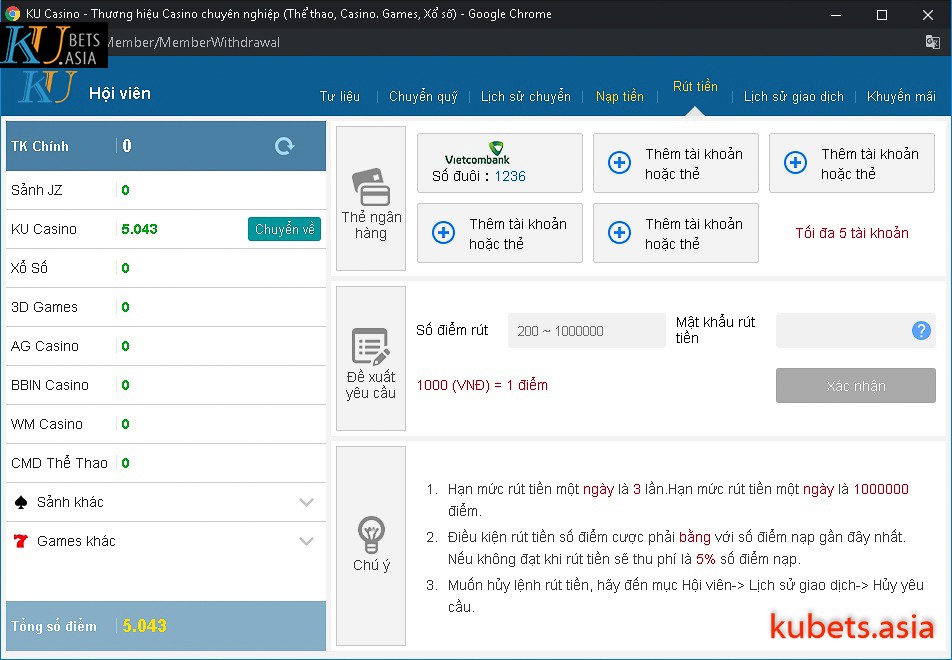Click the red 7 icon beside Games khác
The width and height of the screenshot is (952, 660).
coord(21,541)
